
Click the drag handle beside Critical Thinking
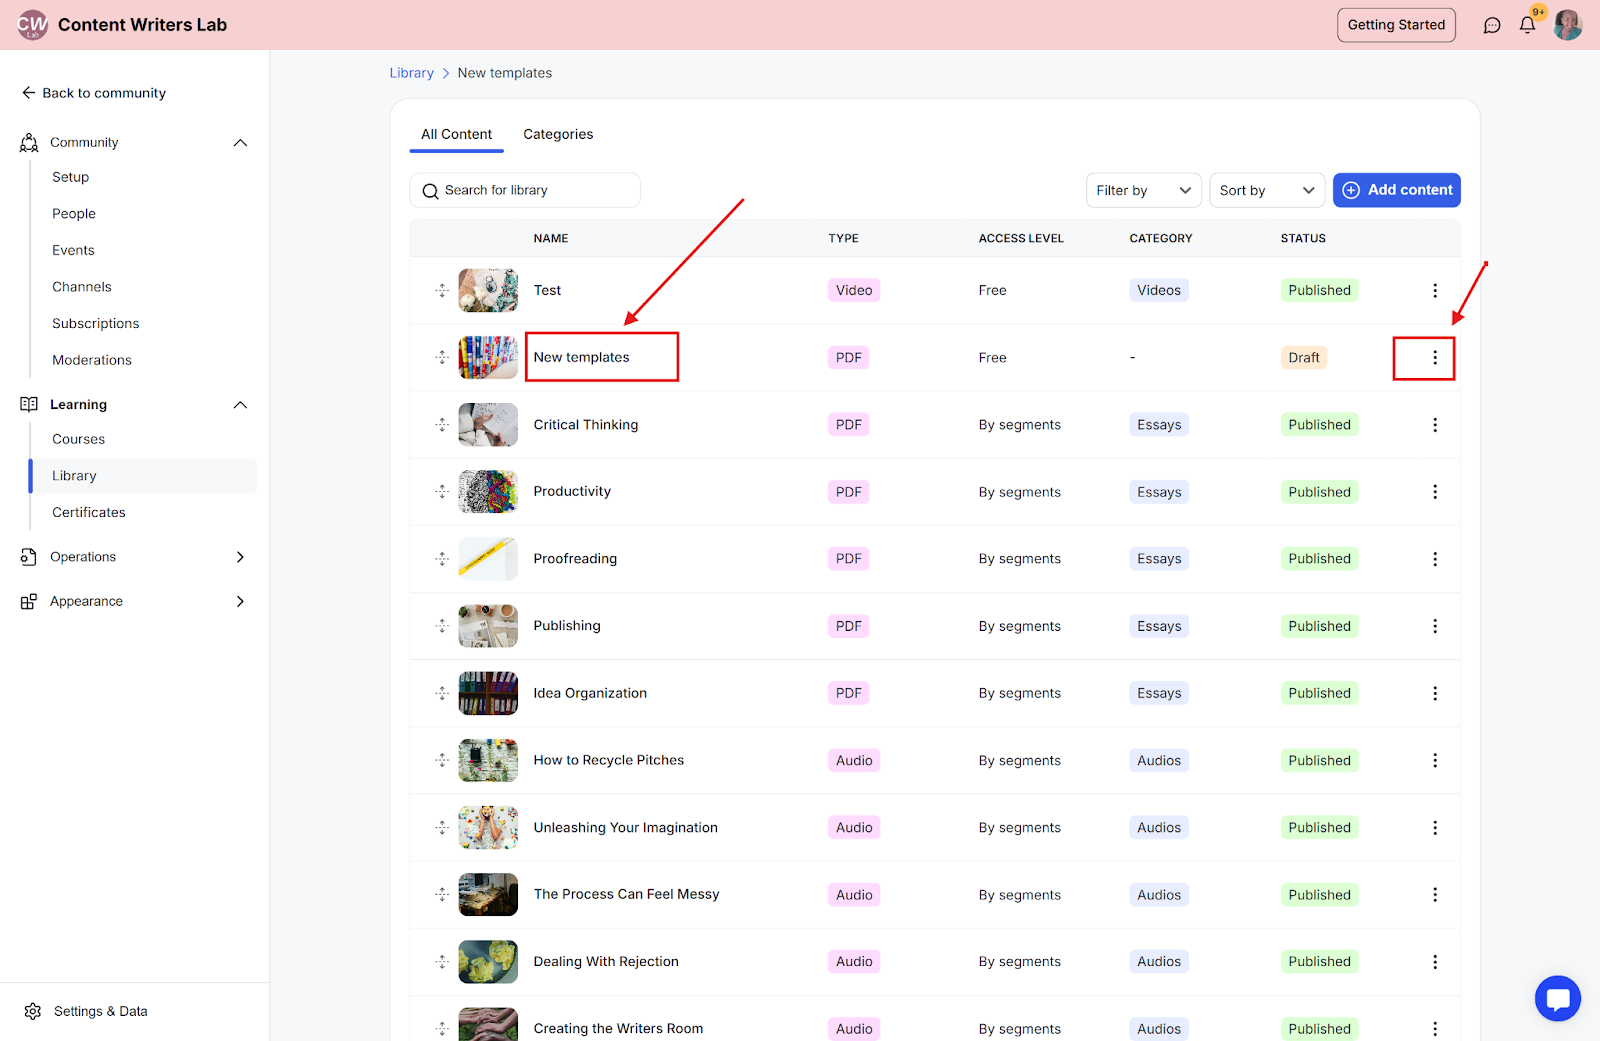442,425
